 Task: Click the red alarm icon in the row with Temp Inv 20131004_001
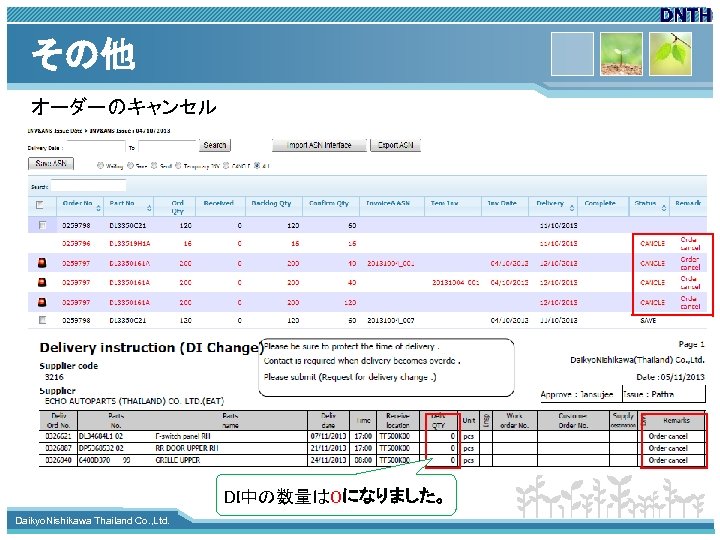(x=42, y=282)
